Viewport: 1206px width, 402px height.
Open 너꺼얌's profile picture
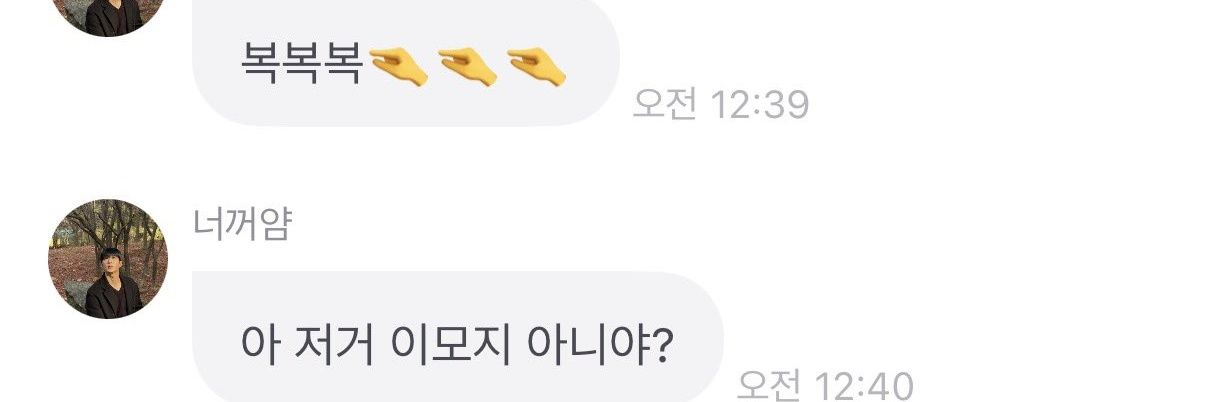tap(108, 259)
